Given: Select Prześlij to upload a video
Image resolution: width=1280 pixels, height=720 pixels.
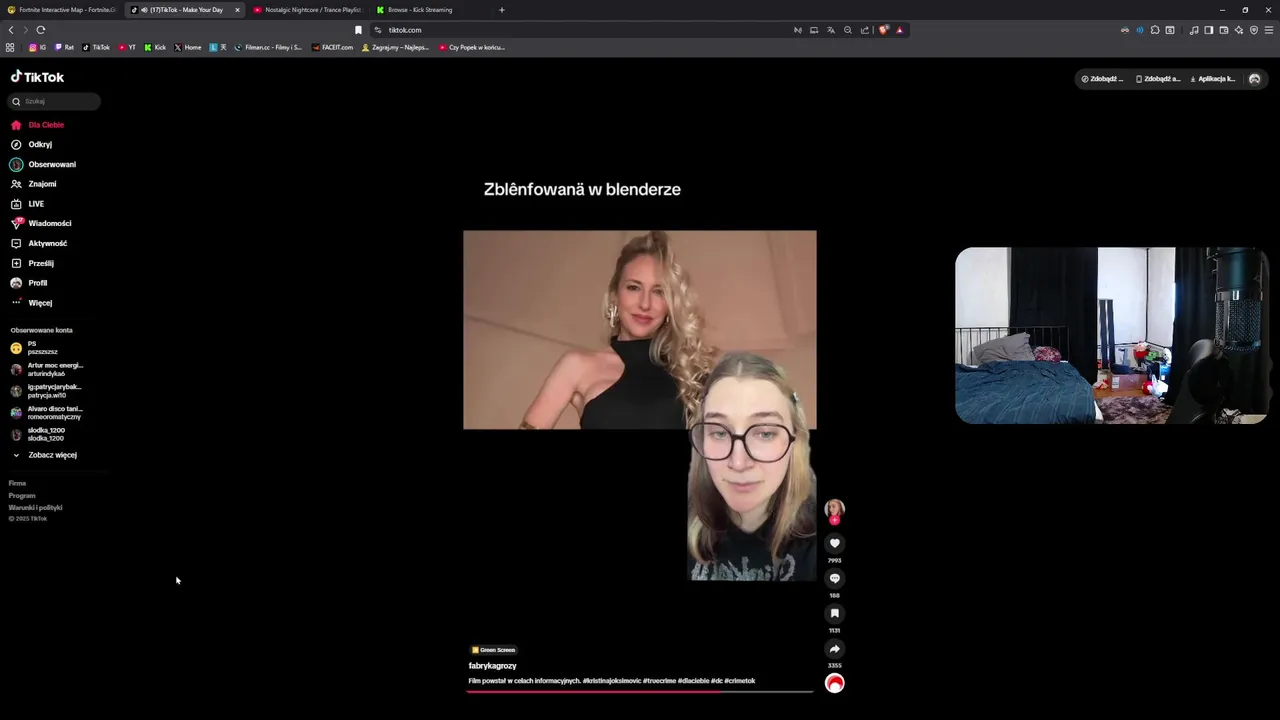Looking at the screenshot, I should click(32, 263).
